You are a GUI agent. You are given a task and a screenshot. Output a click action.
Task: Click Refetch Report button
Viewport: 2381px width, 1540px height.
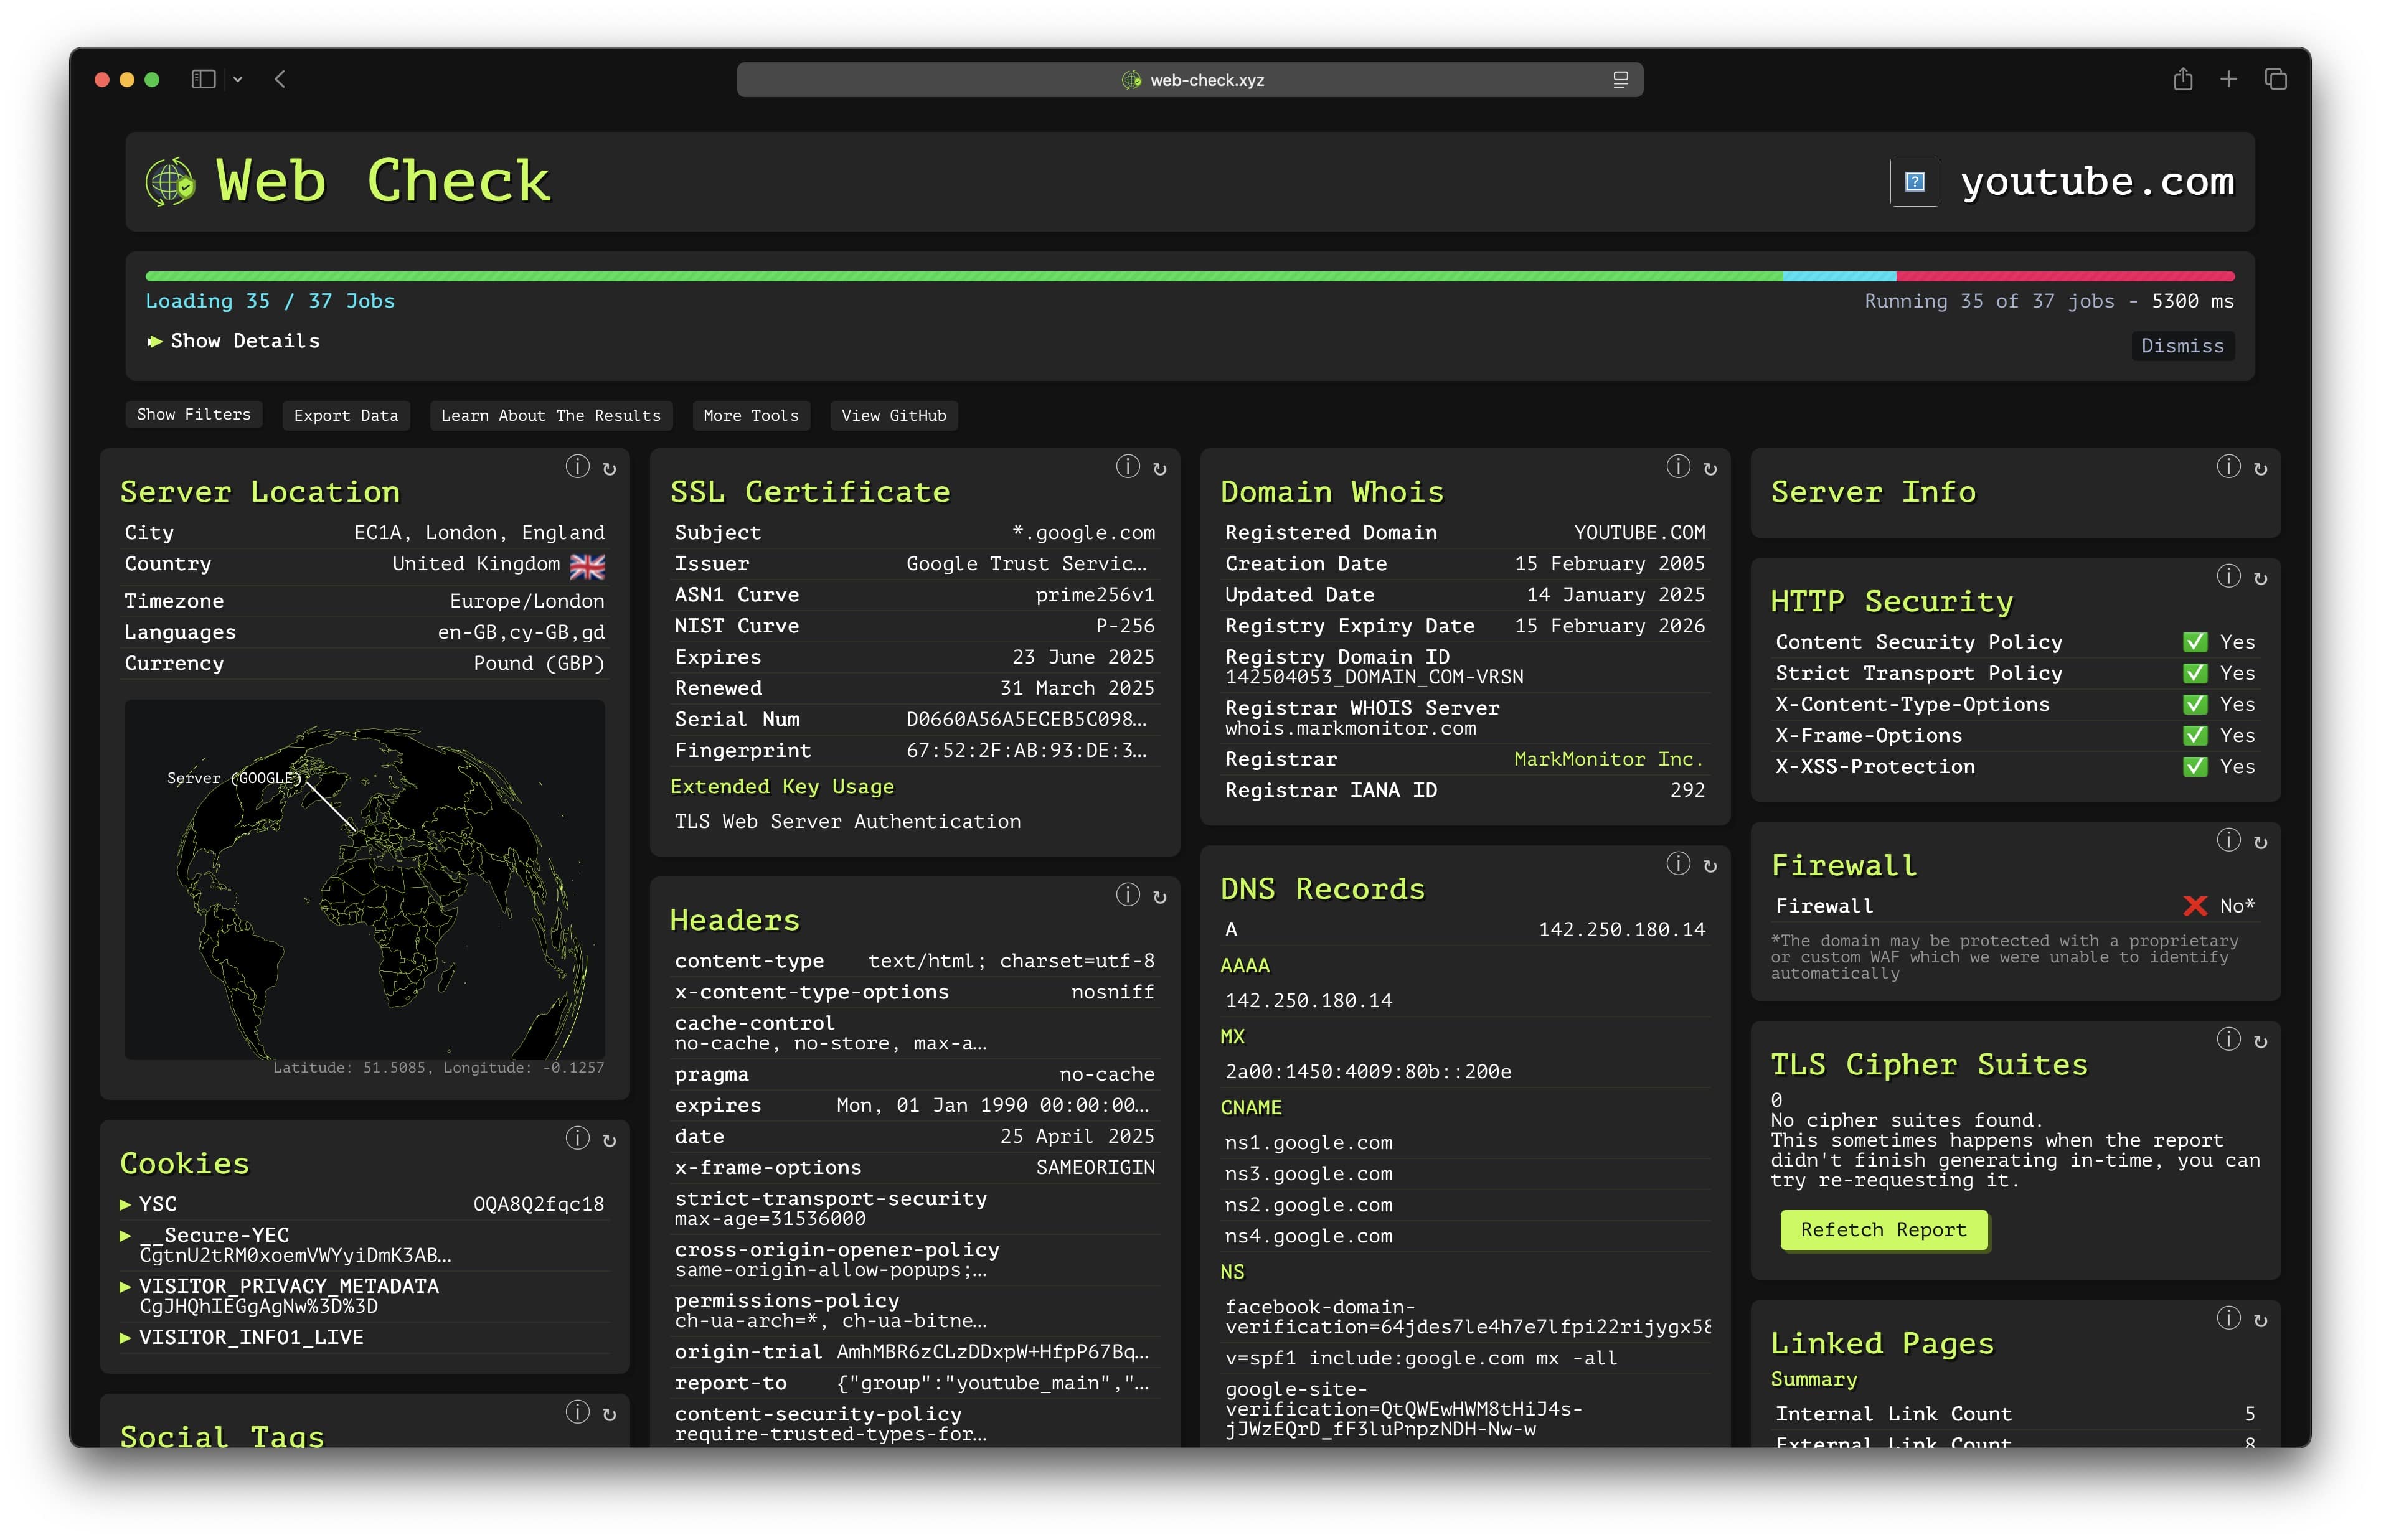coord(1883,1230)
